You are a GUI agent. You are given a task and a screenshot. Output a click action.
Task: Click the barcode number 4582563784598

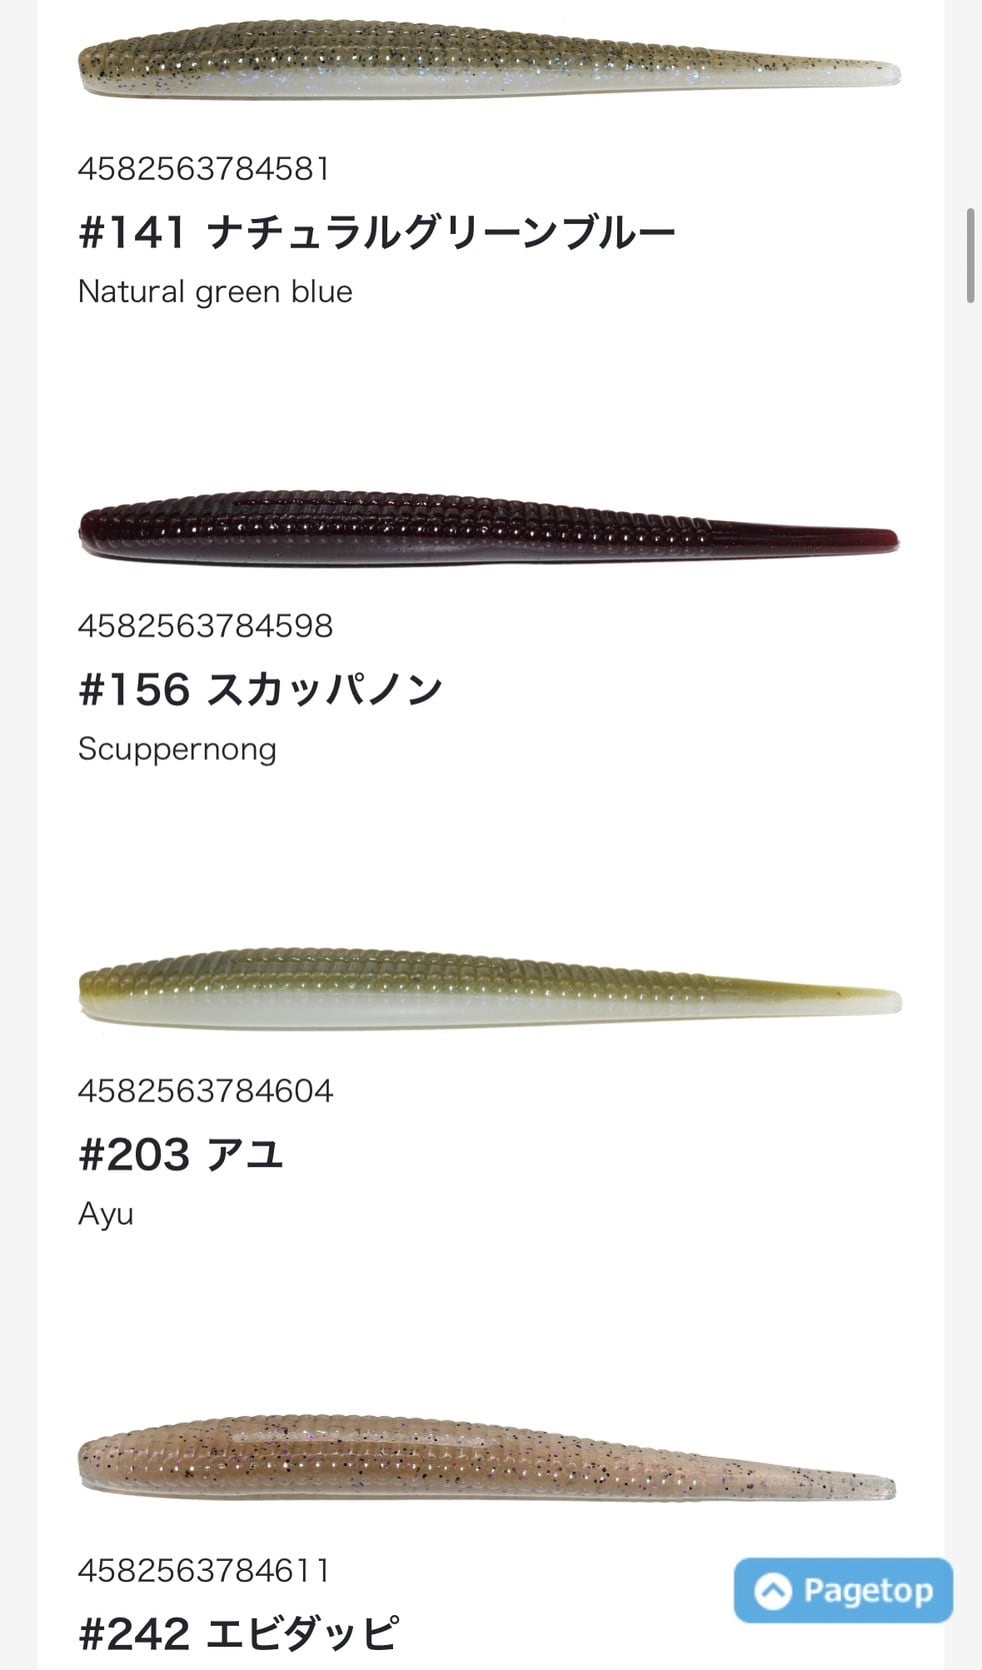205,626
